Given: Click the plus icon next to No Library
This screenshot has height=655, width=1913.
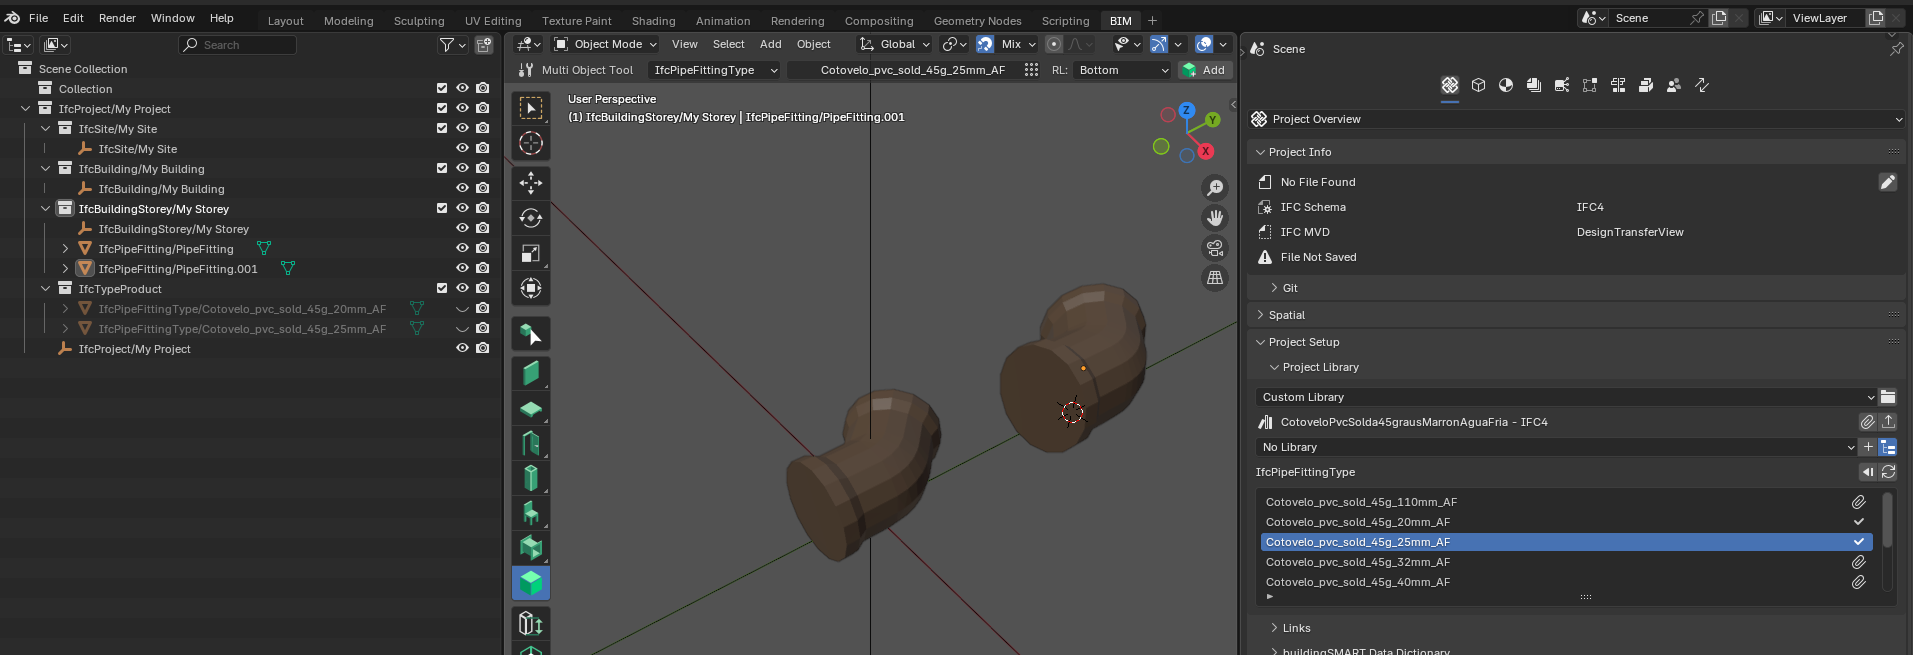Looking at the screenshot, I should pos(1868,447).
